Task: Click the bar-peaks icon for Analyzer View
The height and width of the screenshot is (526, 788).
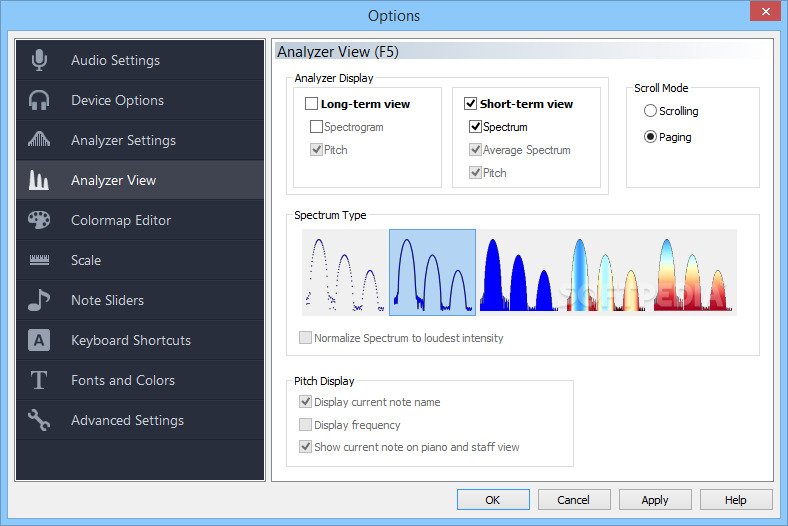Action: tap(39, 180)
